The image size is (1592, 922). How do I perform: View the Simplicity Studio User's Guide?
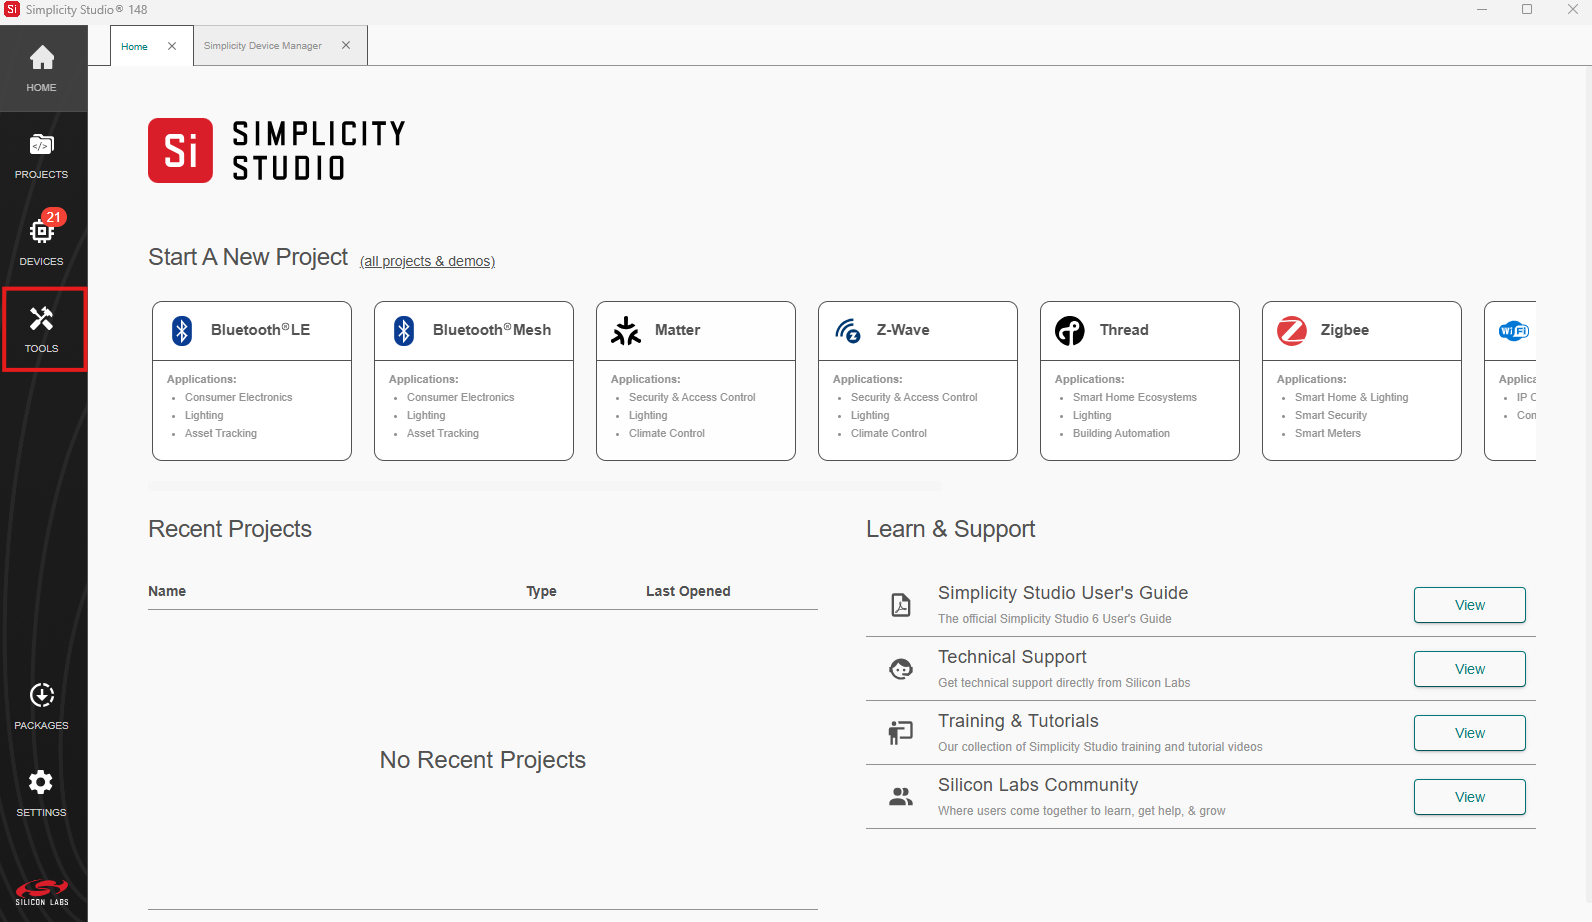(x=1469, y=605)
